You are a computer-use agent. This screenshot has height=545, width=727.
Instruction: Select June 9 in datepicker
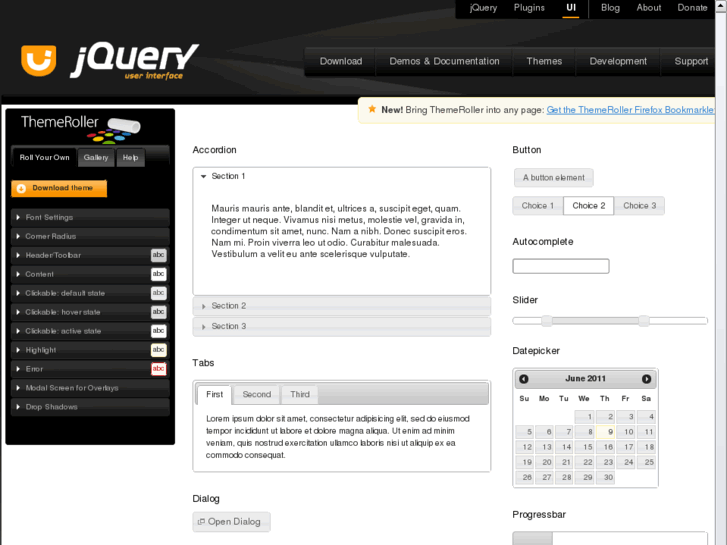point(606,432)
